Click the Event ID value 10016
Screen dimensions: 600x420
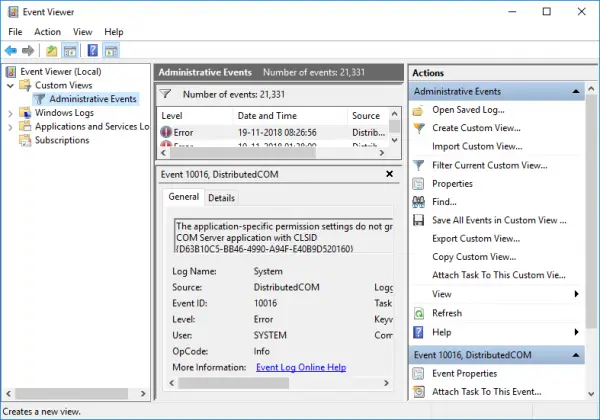click(x=265, y=303)
